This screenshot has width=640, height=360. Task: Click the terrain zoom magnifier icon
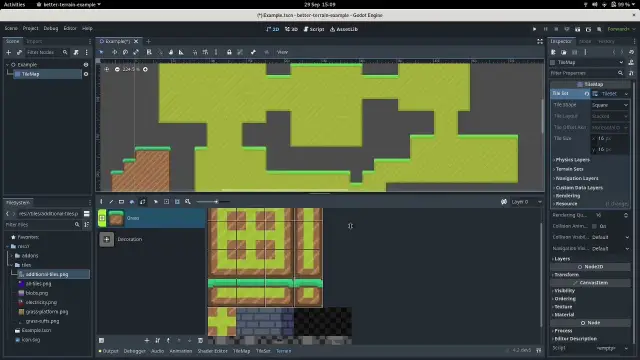(188, 202)
